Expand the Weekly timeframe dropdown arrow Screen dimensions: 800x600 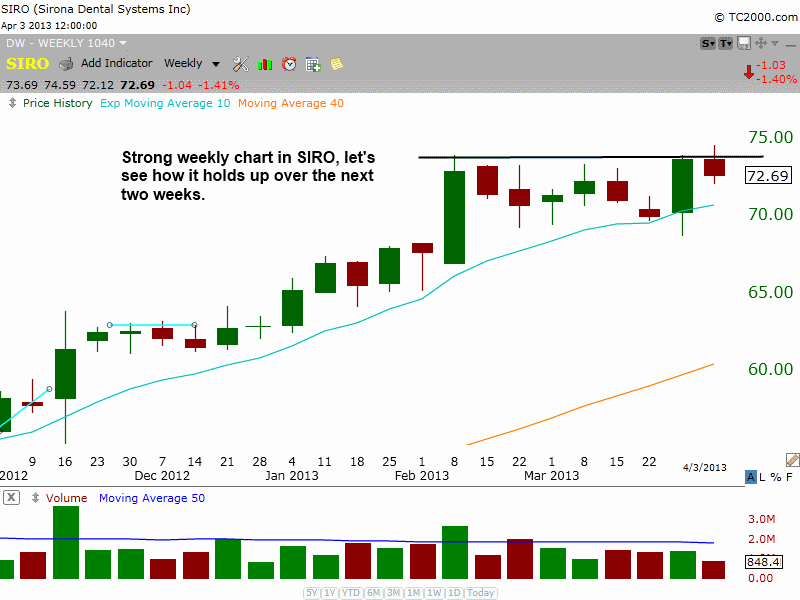tap(216, 64)
